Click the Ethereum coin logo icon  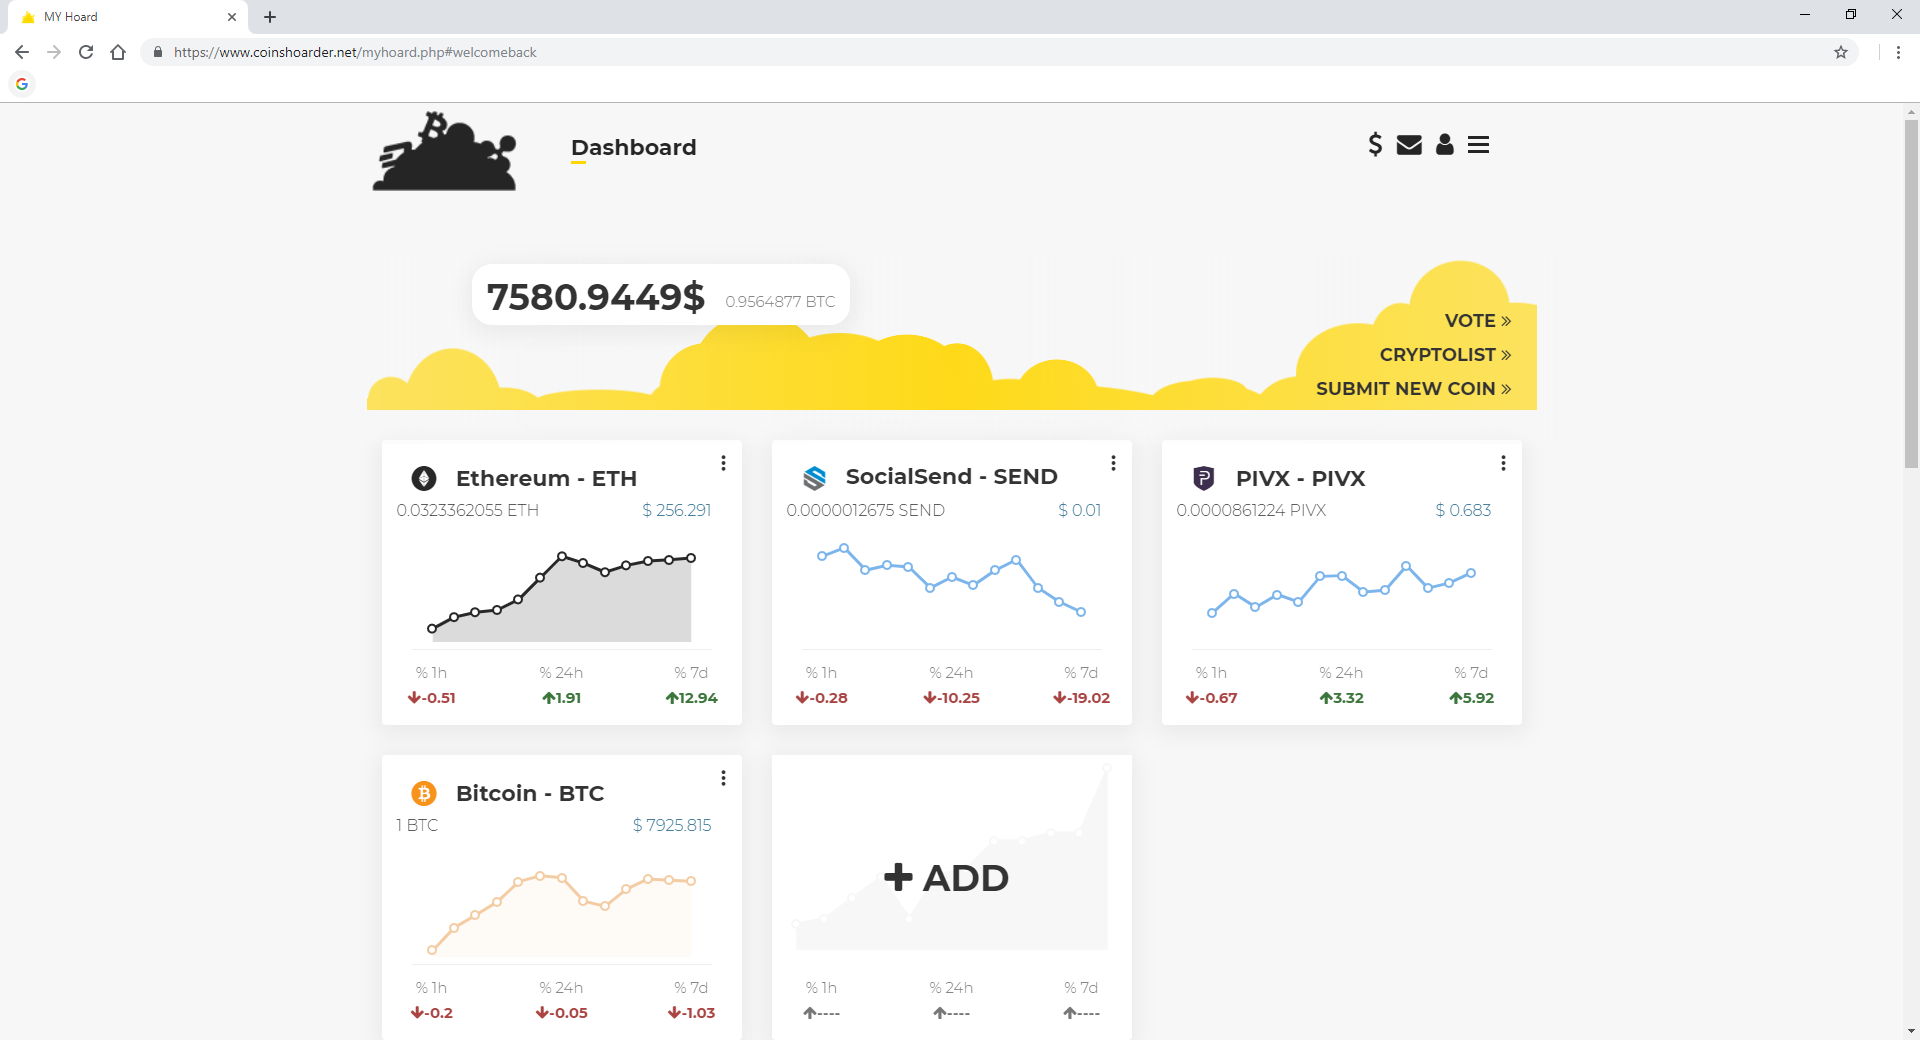(424, 479)
